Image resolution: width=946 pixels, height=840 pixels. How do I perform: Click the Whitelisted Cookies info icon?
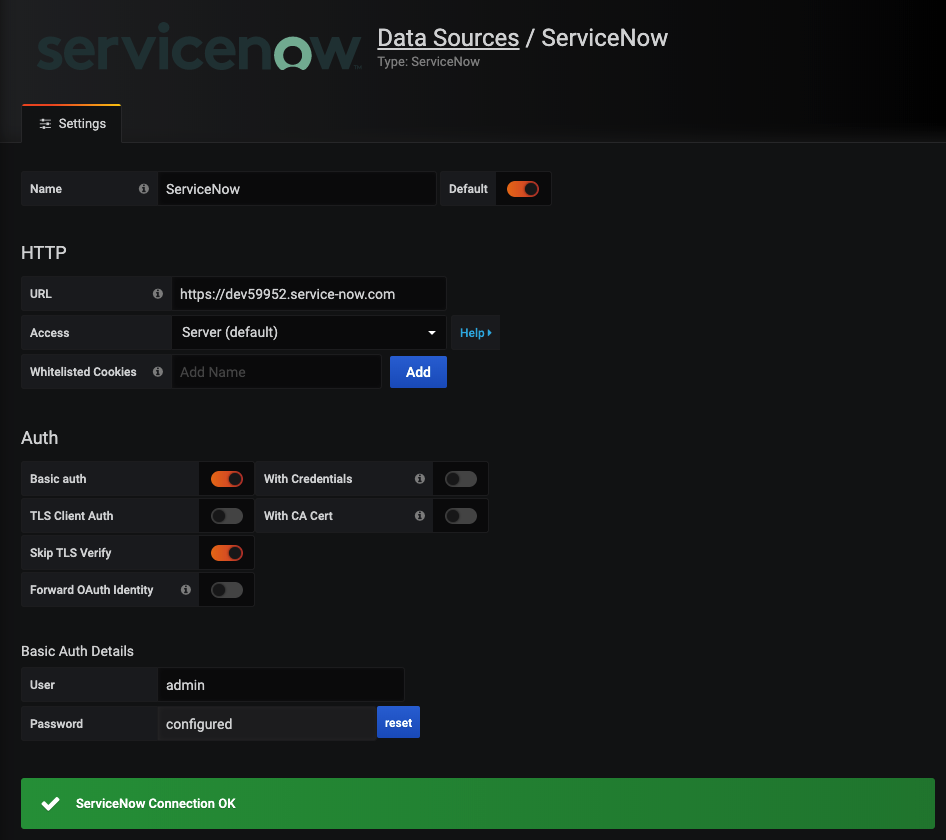tap(157, 372)
